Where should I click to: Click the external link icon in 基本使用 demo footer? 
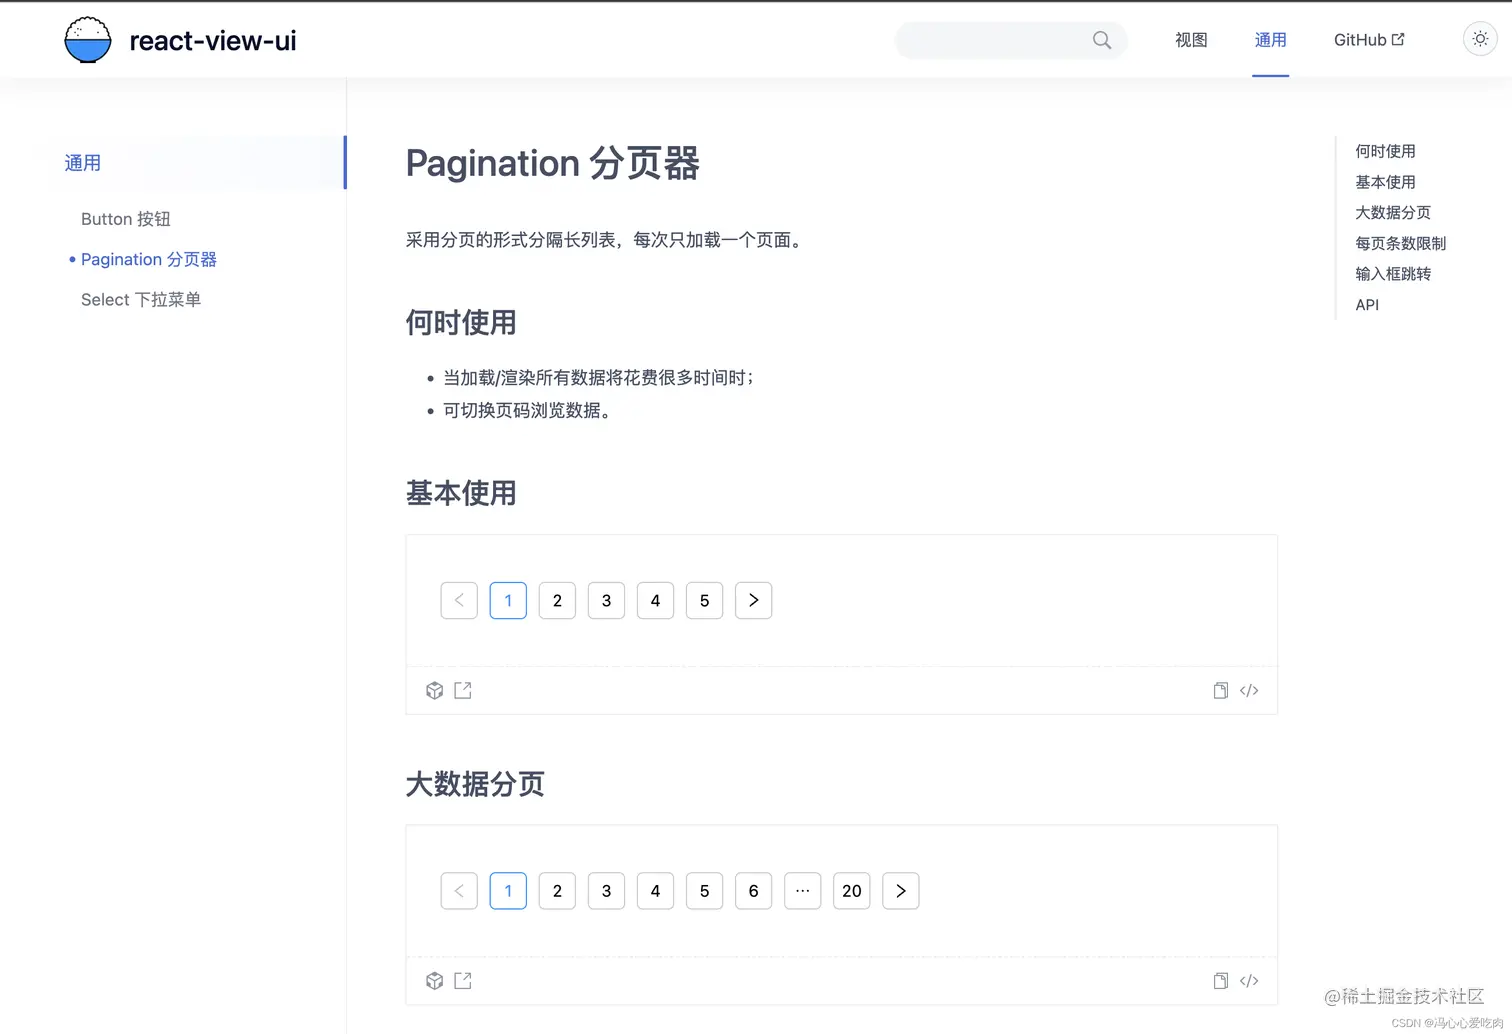(462, 690)
